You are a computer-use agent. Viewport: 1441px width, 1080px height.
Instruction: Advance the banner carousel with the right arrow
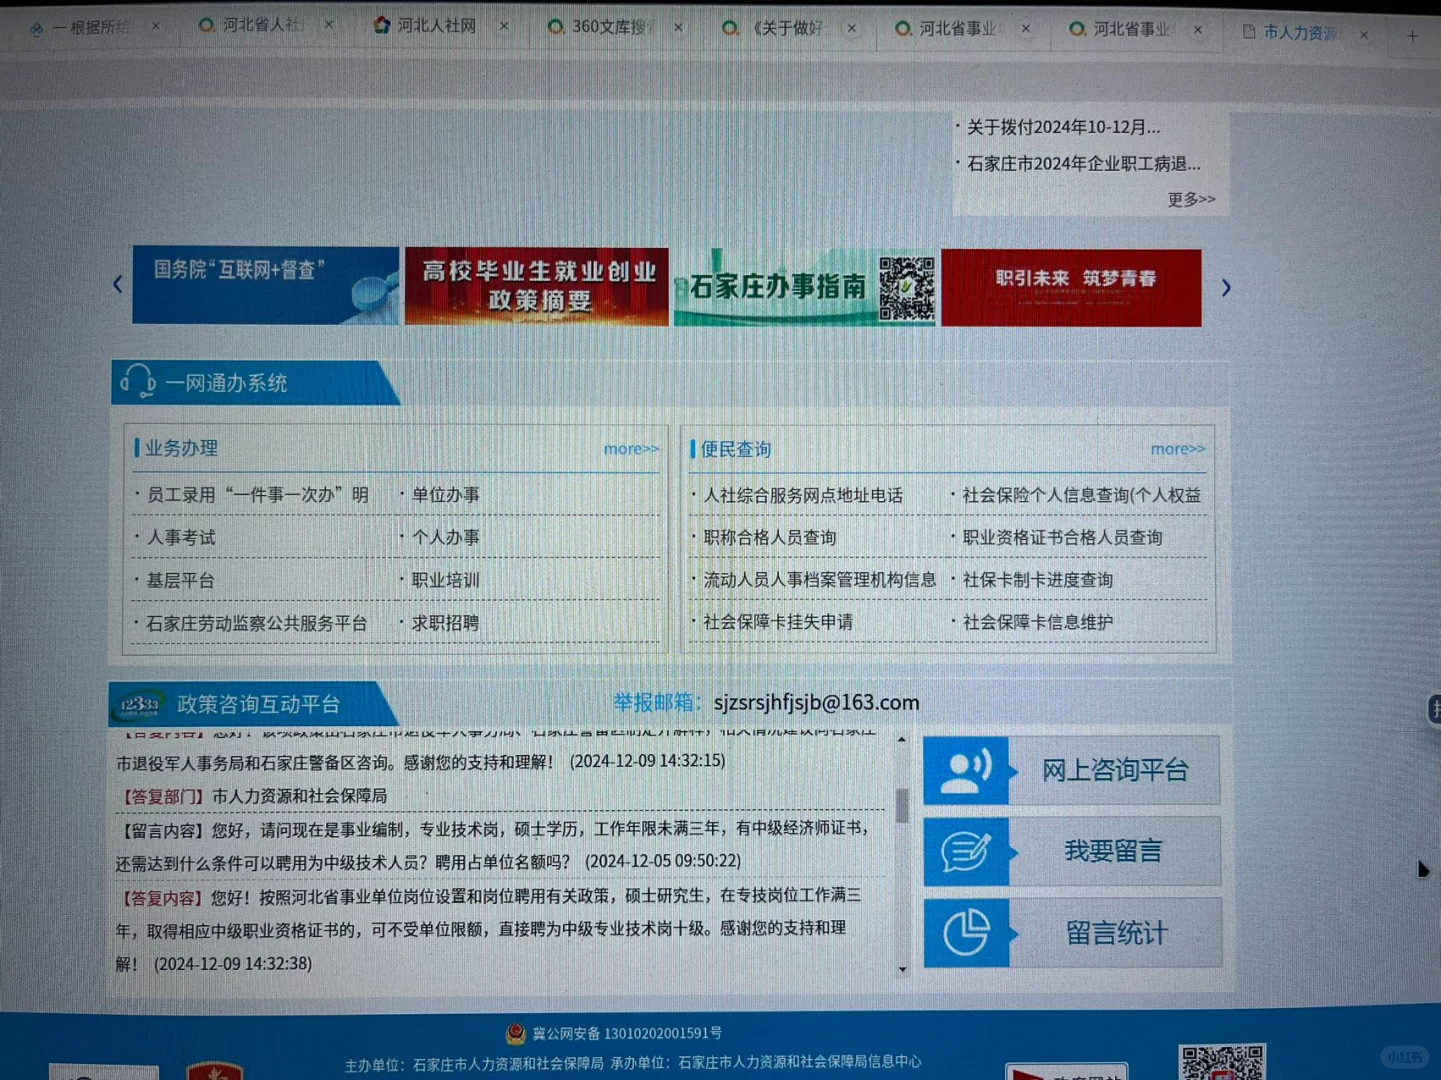(1225, 287)
